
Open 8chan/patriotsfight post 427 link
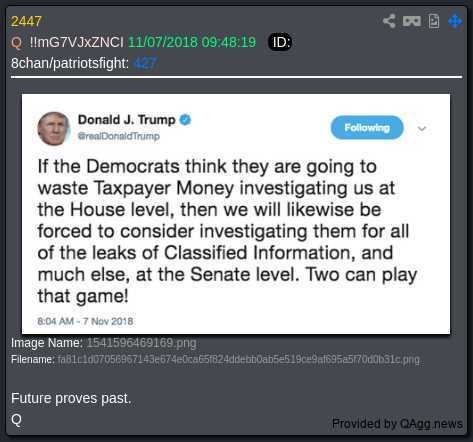pyautogui.click(x=145, y=63)
